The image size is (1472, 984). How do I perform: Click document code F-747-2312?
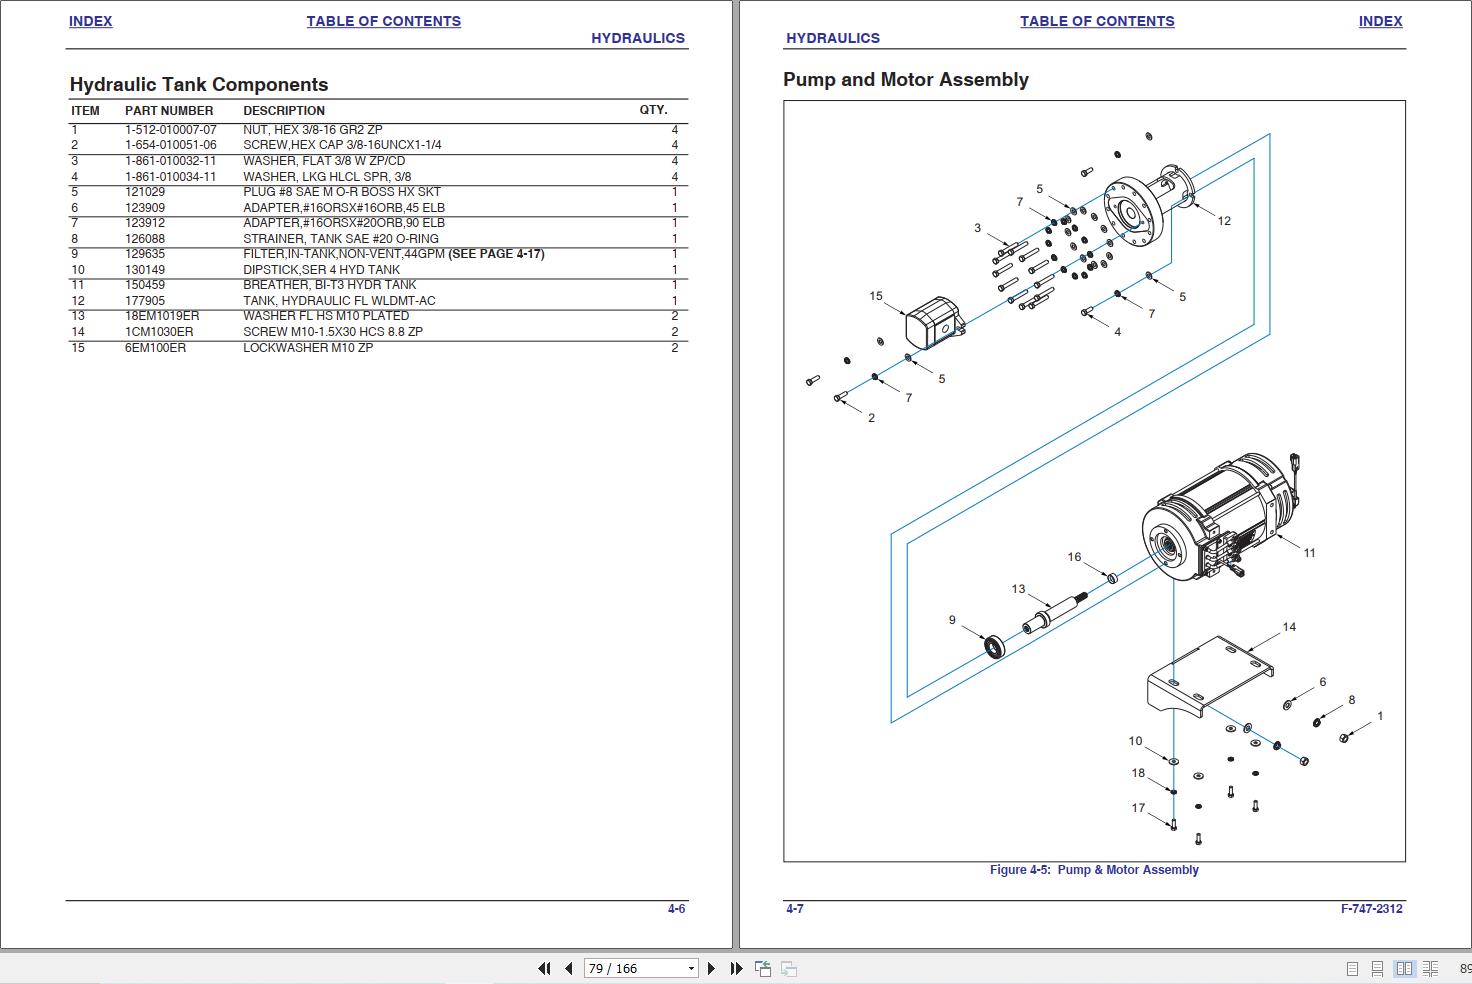click(1372, 909)
